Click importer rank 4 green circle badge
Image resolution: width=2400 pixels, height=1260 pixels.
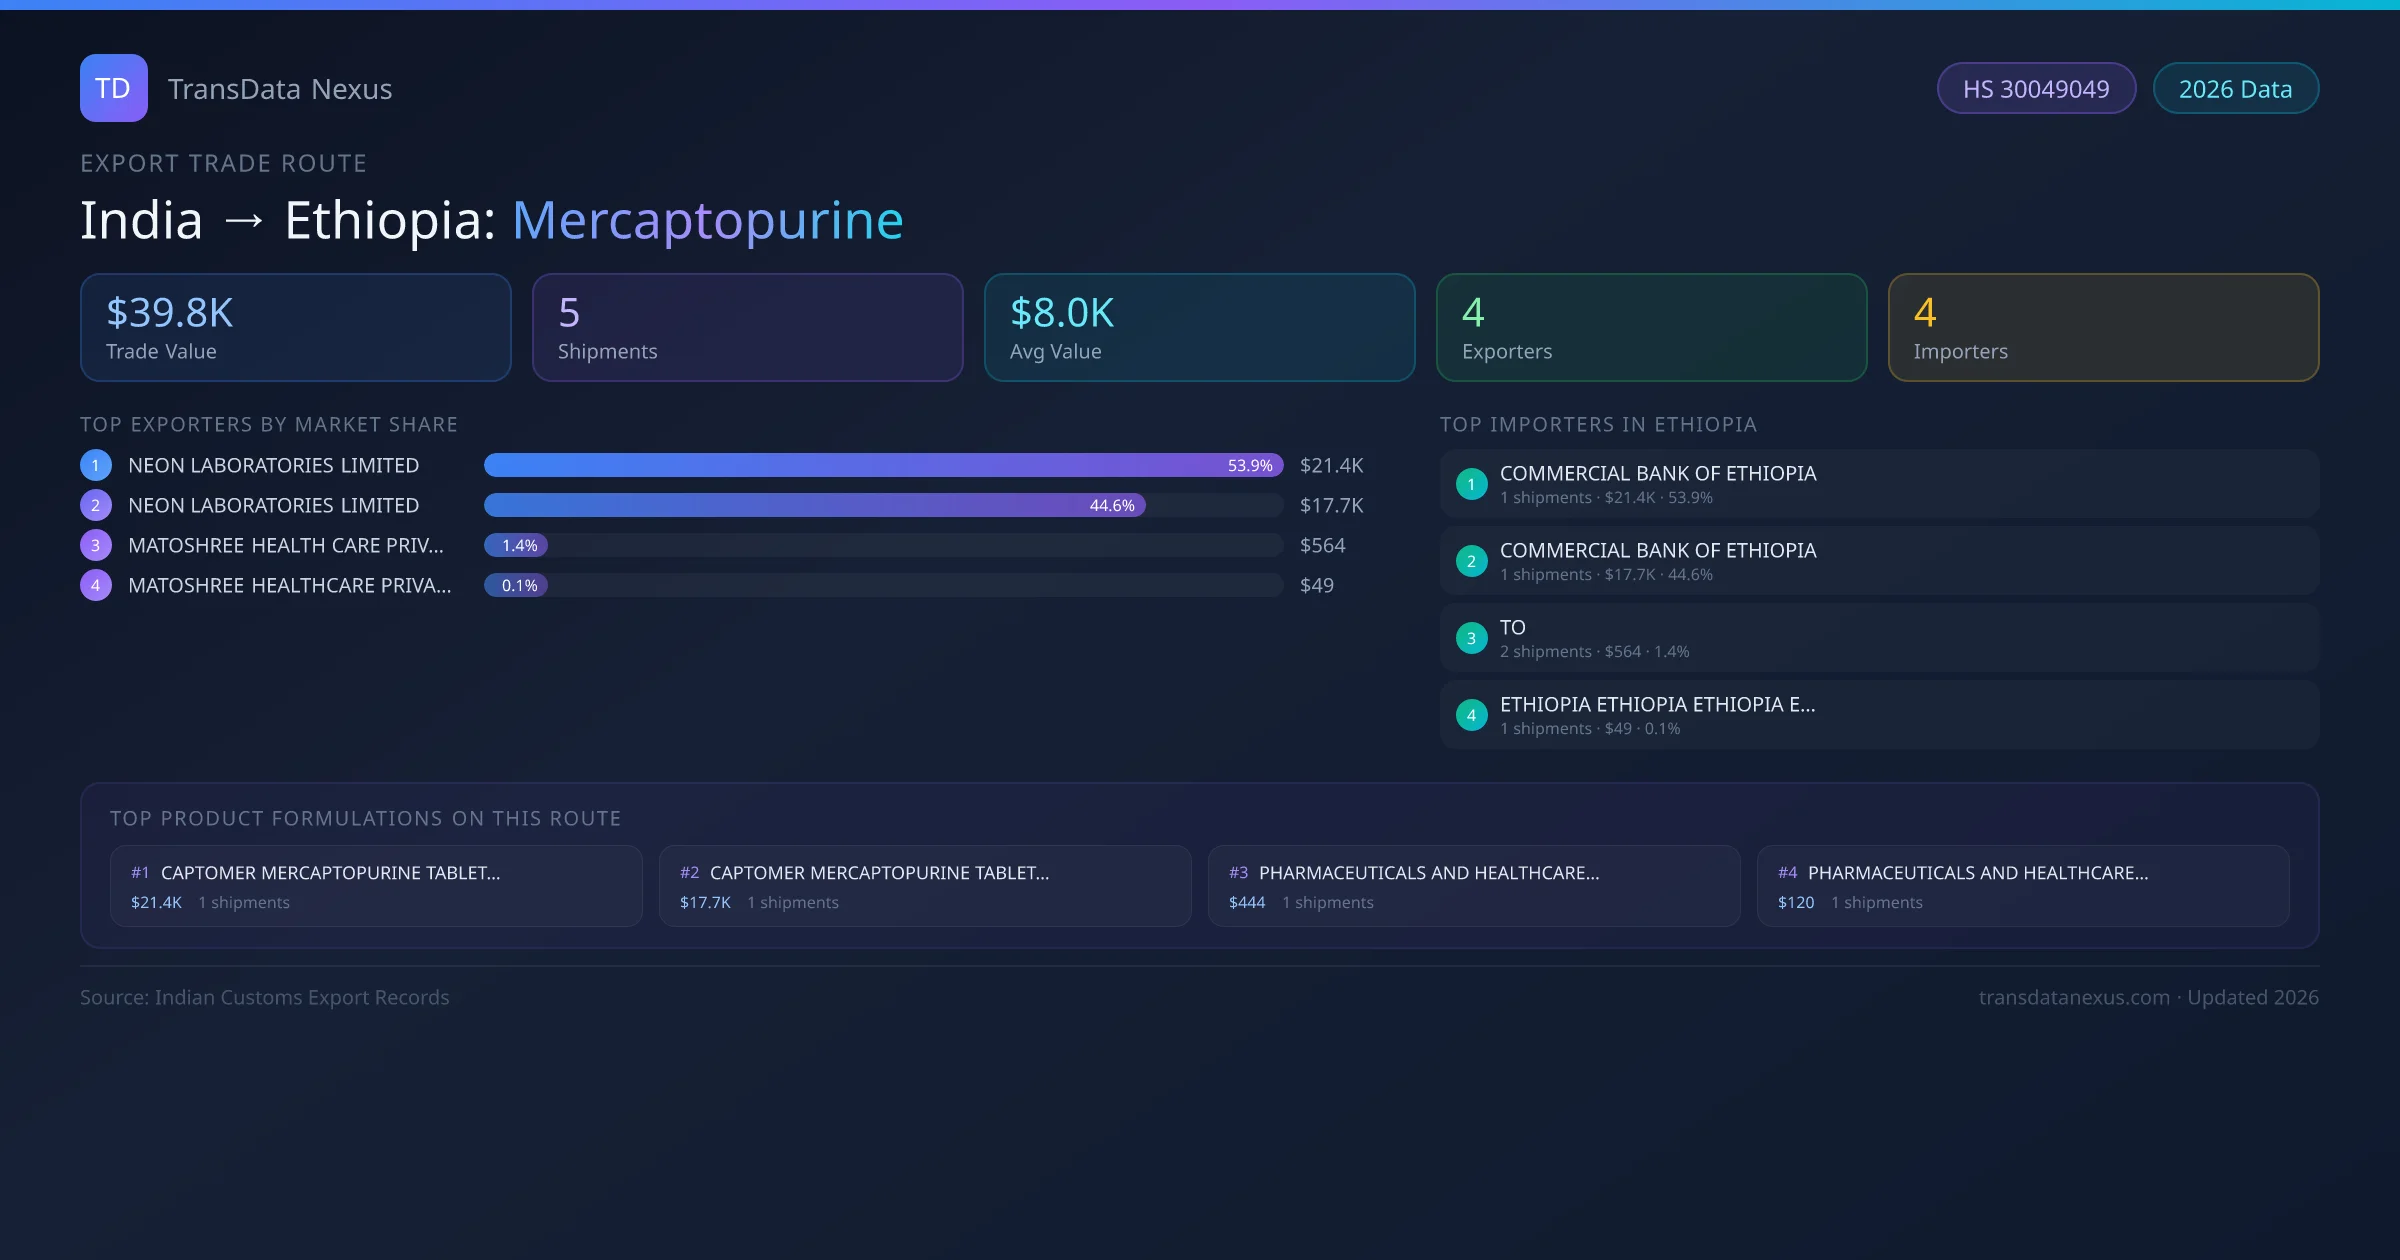coord(1471,715)
